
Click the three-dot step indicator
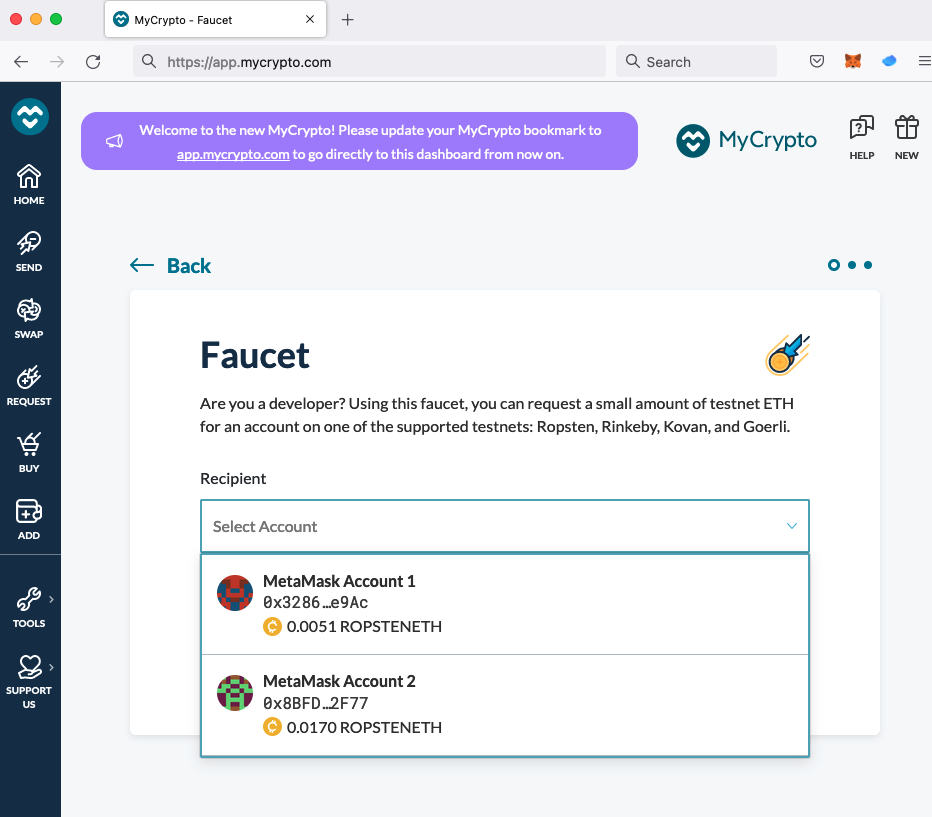[x=850, y=265]
